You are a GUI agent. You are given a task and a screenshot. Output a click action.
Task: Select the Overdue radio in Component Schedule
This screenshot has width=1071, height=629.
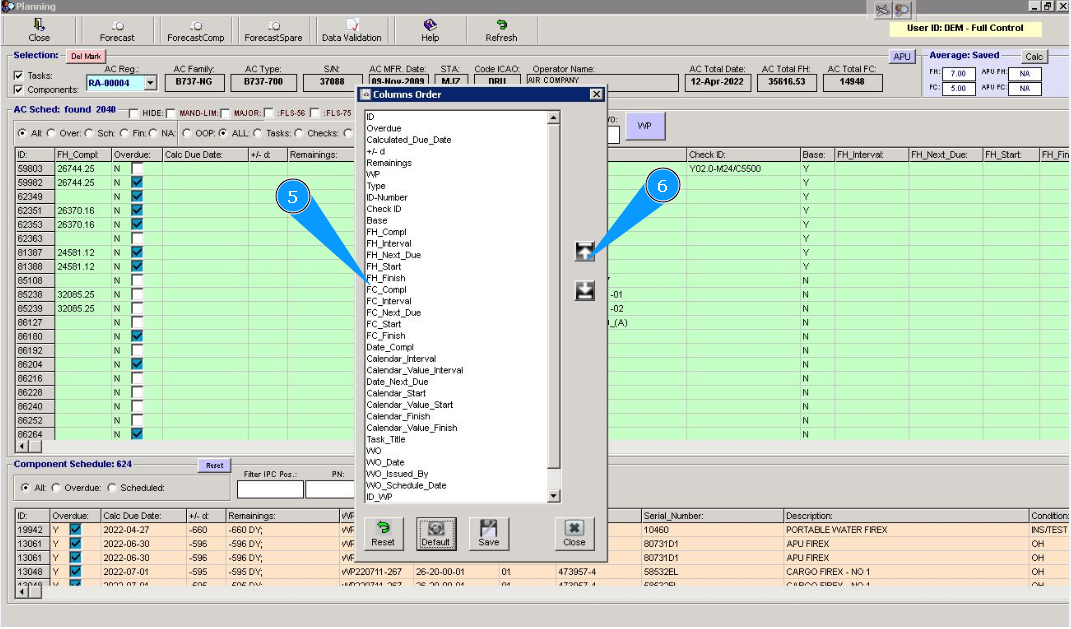point(56,488)
